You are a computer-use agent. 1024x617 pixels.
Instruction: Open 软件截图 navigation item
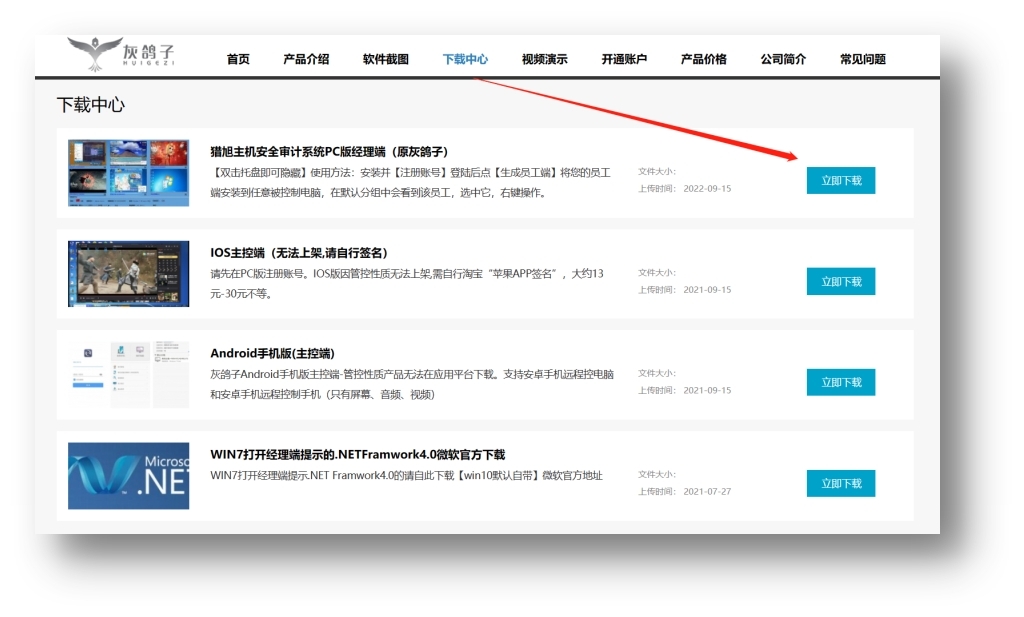coord(385,59)
